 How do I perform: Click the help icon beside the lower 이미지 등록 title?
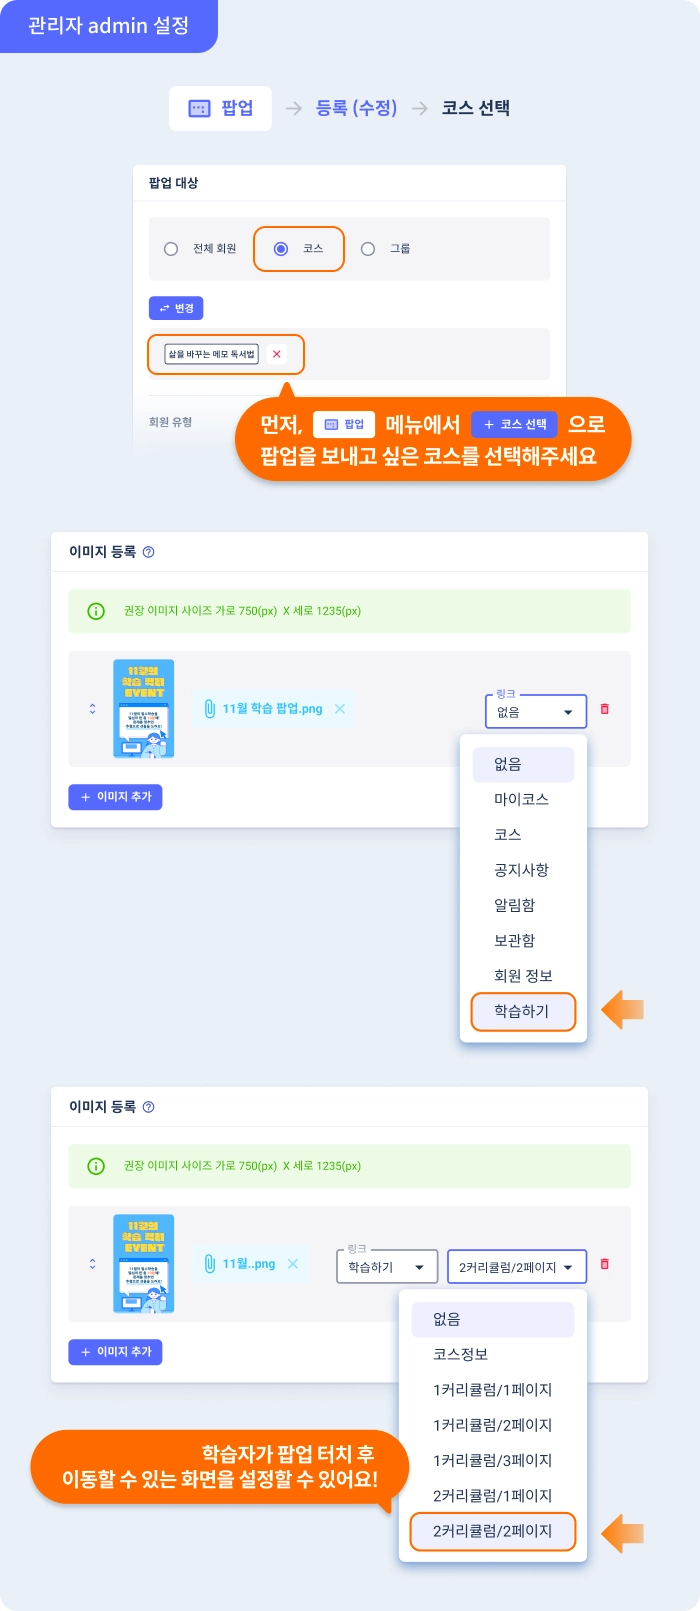point(149,1107)
